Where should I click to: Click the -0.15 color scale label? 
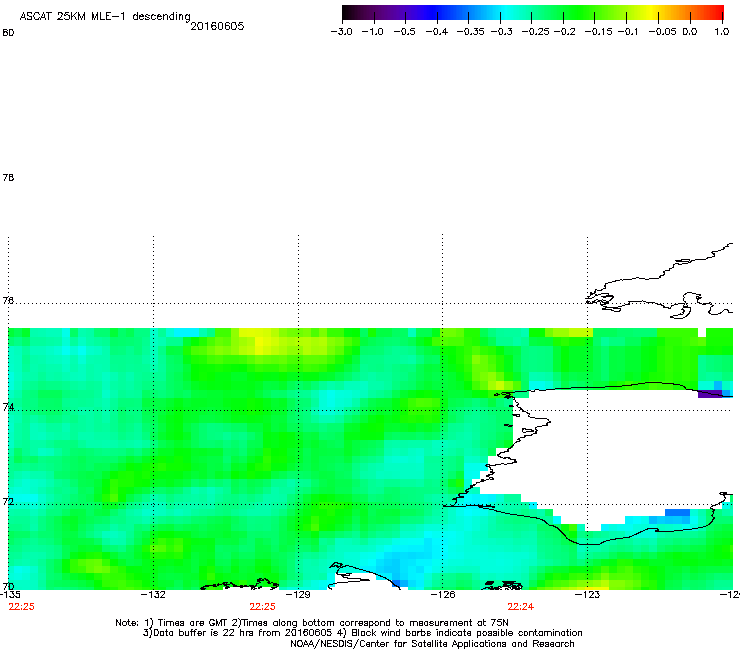point(598,32)
